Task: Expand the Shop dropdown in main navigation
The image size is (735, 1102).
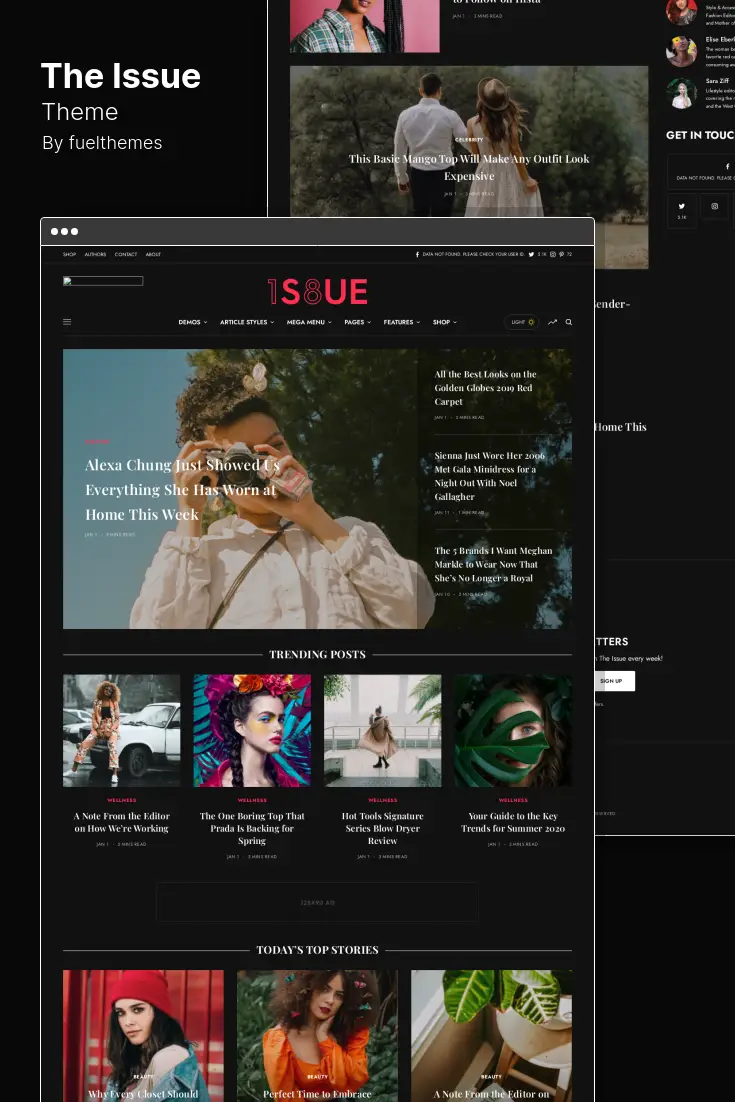Action: (445, 322)
